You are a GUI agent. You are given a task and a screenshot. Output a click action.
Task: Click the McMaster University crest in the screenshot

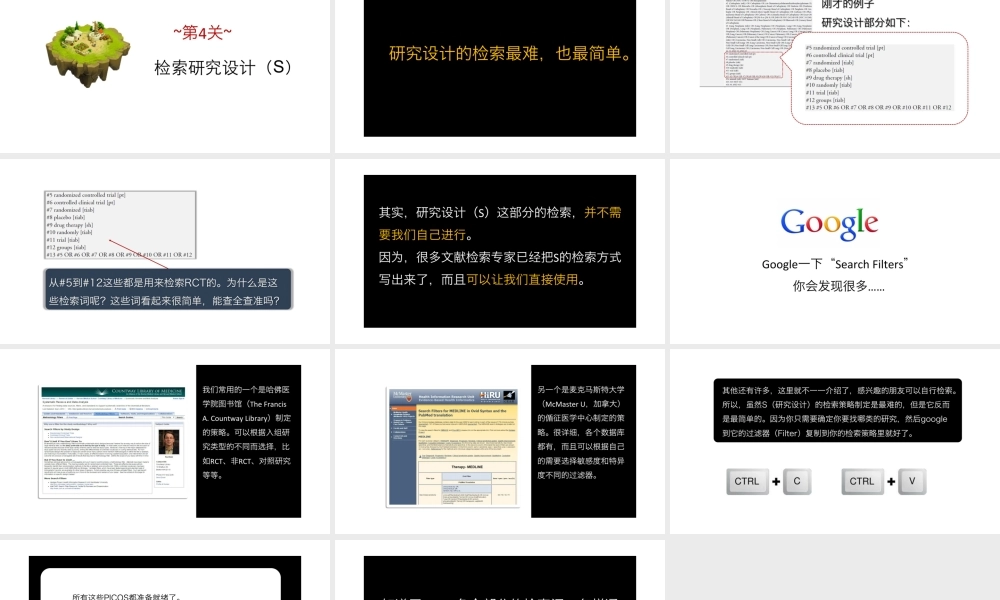pos(400,394)
